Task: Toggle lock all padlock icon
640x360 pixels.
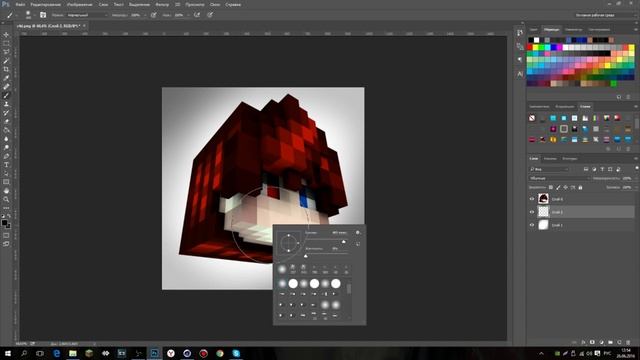Action: tap(580, 187)
